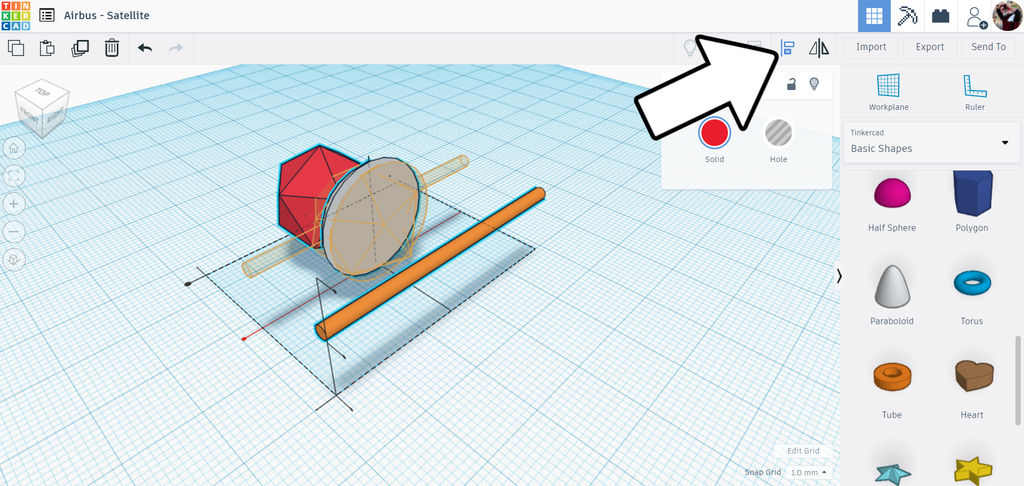This screenshot has width=1024, height=486.
Task: Switch to 3D design grid view
Action: click(x=874, y=16)
